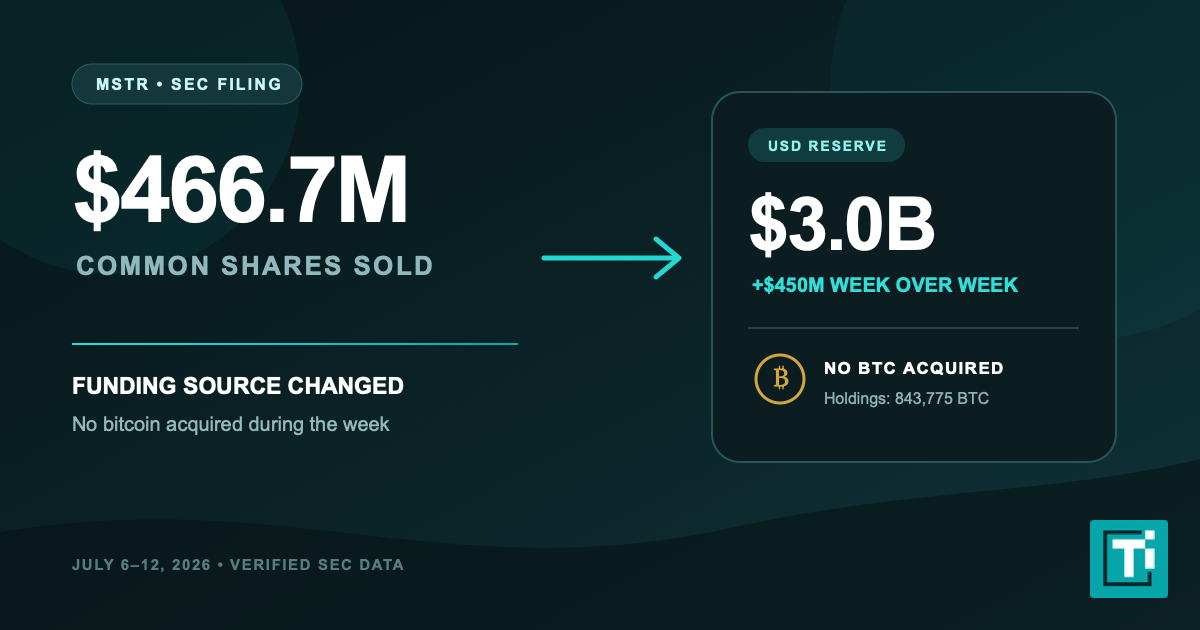Select the USD RESERVE pill label
Image resolution: width=1200 pixels, height=630 pixels.
[827, 146]
